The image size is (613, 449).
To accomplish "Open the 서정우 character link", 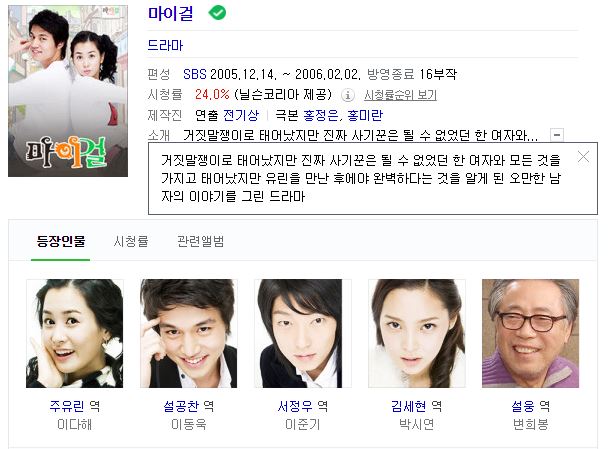I will pos(295,406).
